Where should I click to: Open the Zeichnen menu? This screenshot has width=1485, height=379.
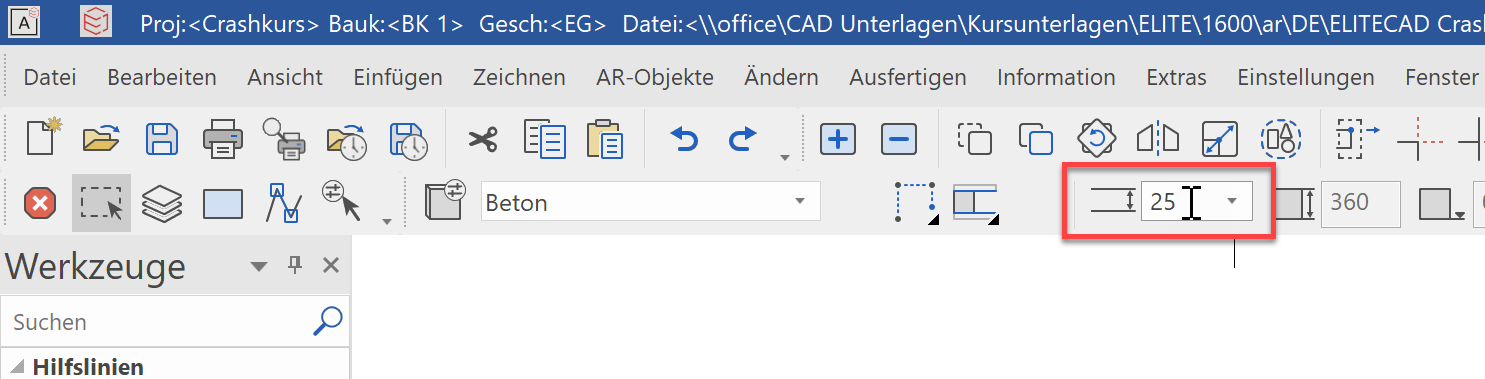click(519, 77)
